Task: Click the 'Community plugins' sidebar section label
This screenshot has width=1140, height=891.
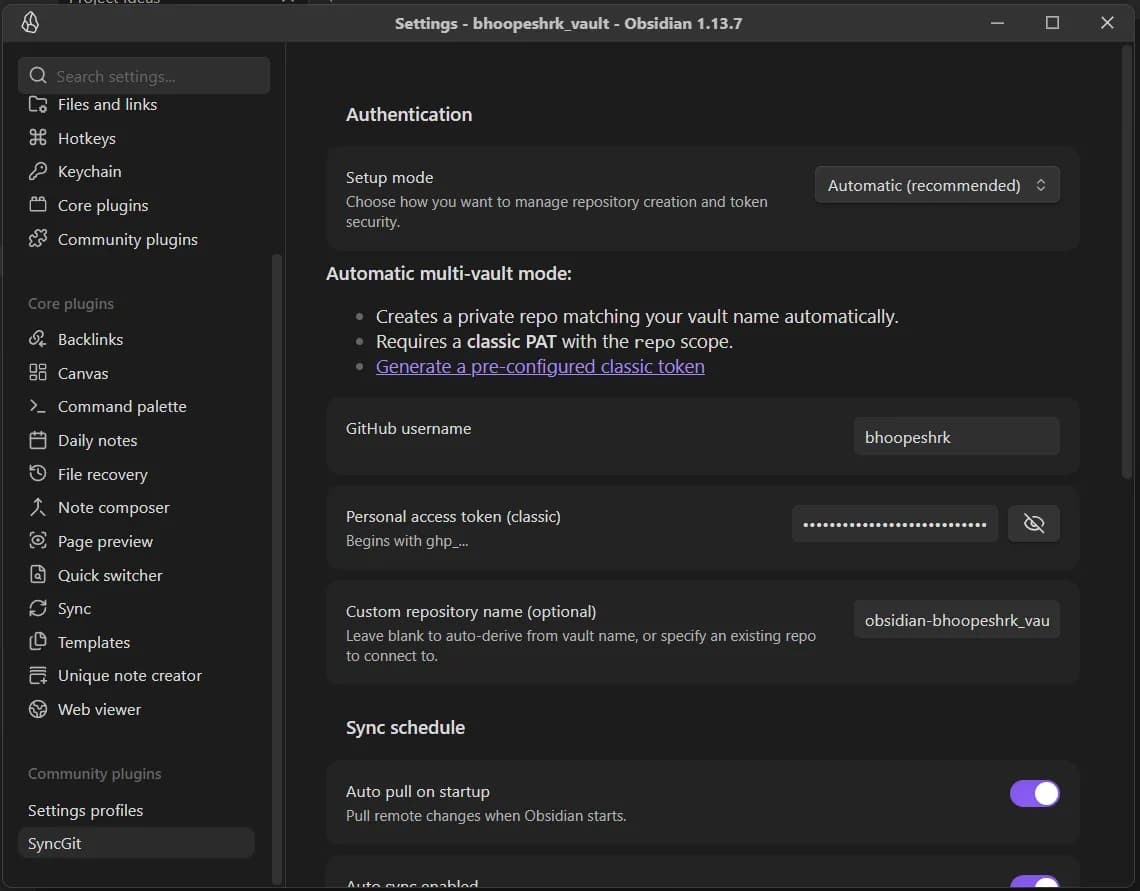Action: tap(95, 773)
